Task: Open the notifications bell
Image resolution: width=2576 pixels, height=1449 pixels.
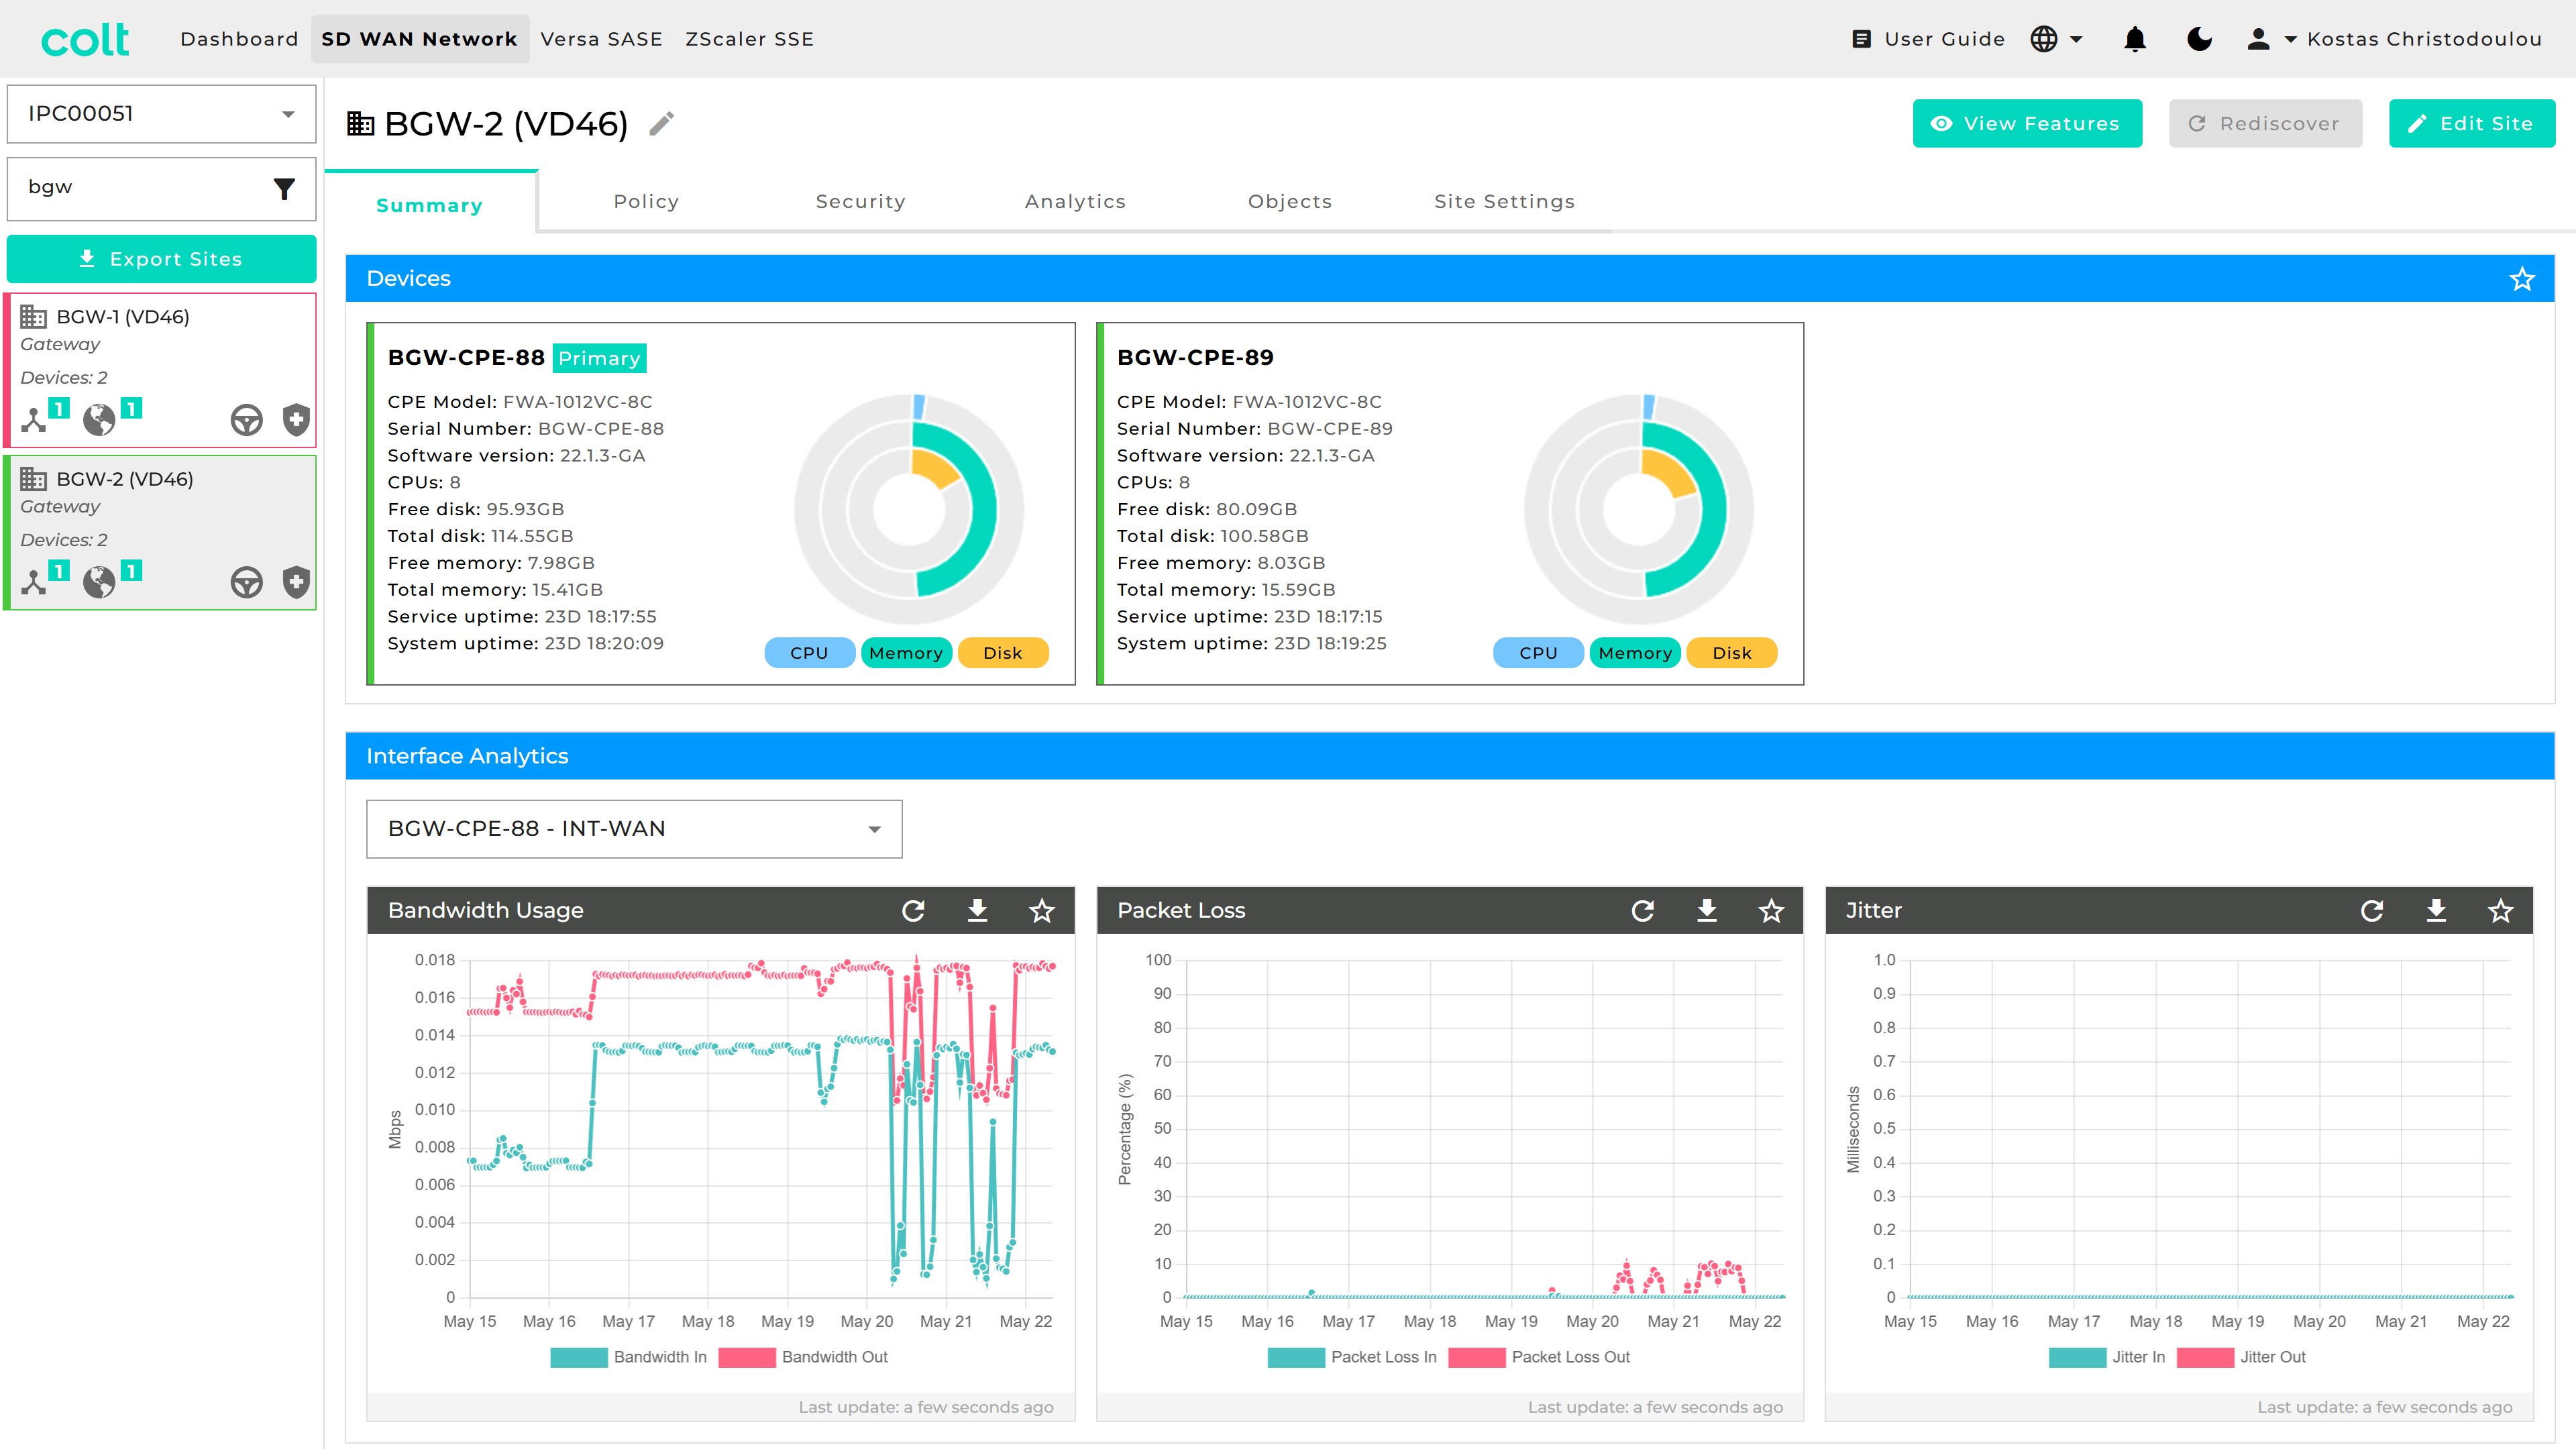Action: [2134, 39]
